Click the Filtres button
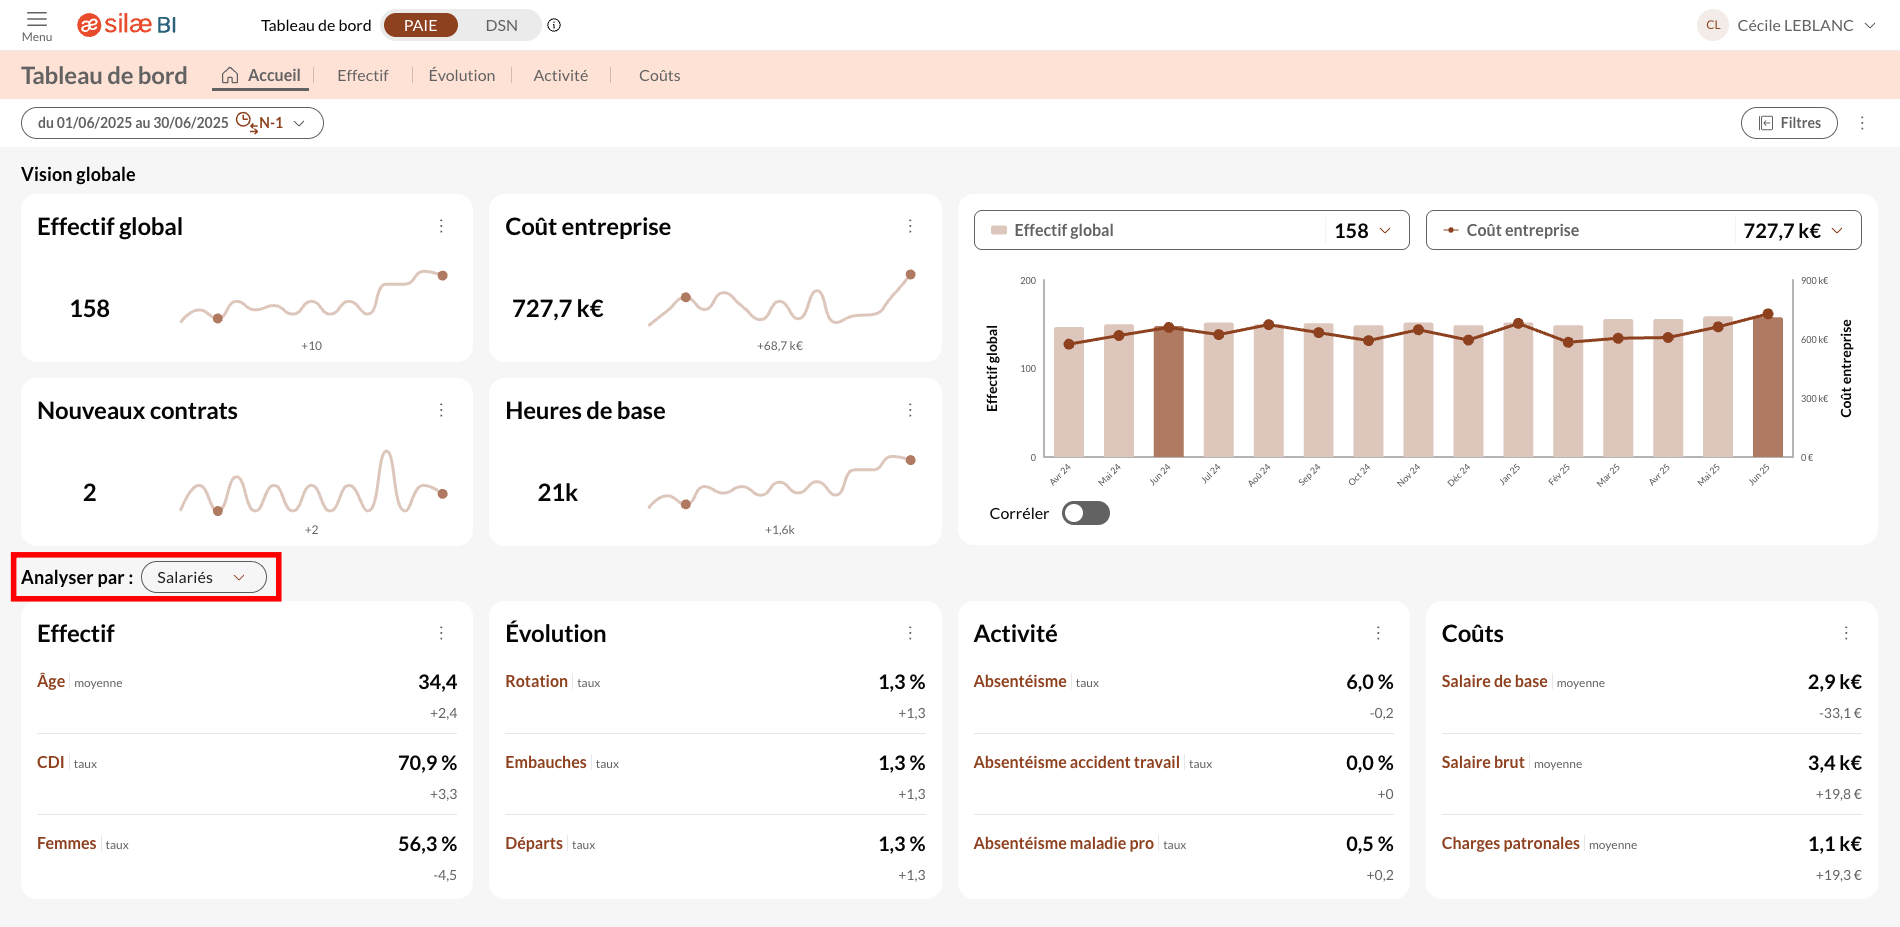1900x927 pixels. click(1789, 123)
